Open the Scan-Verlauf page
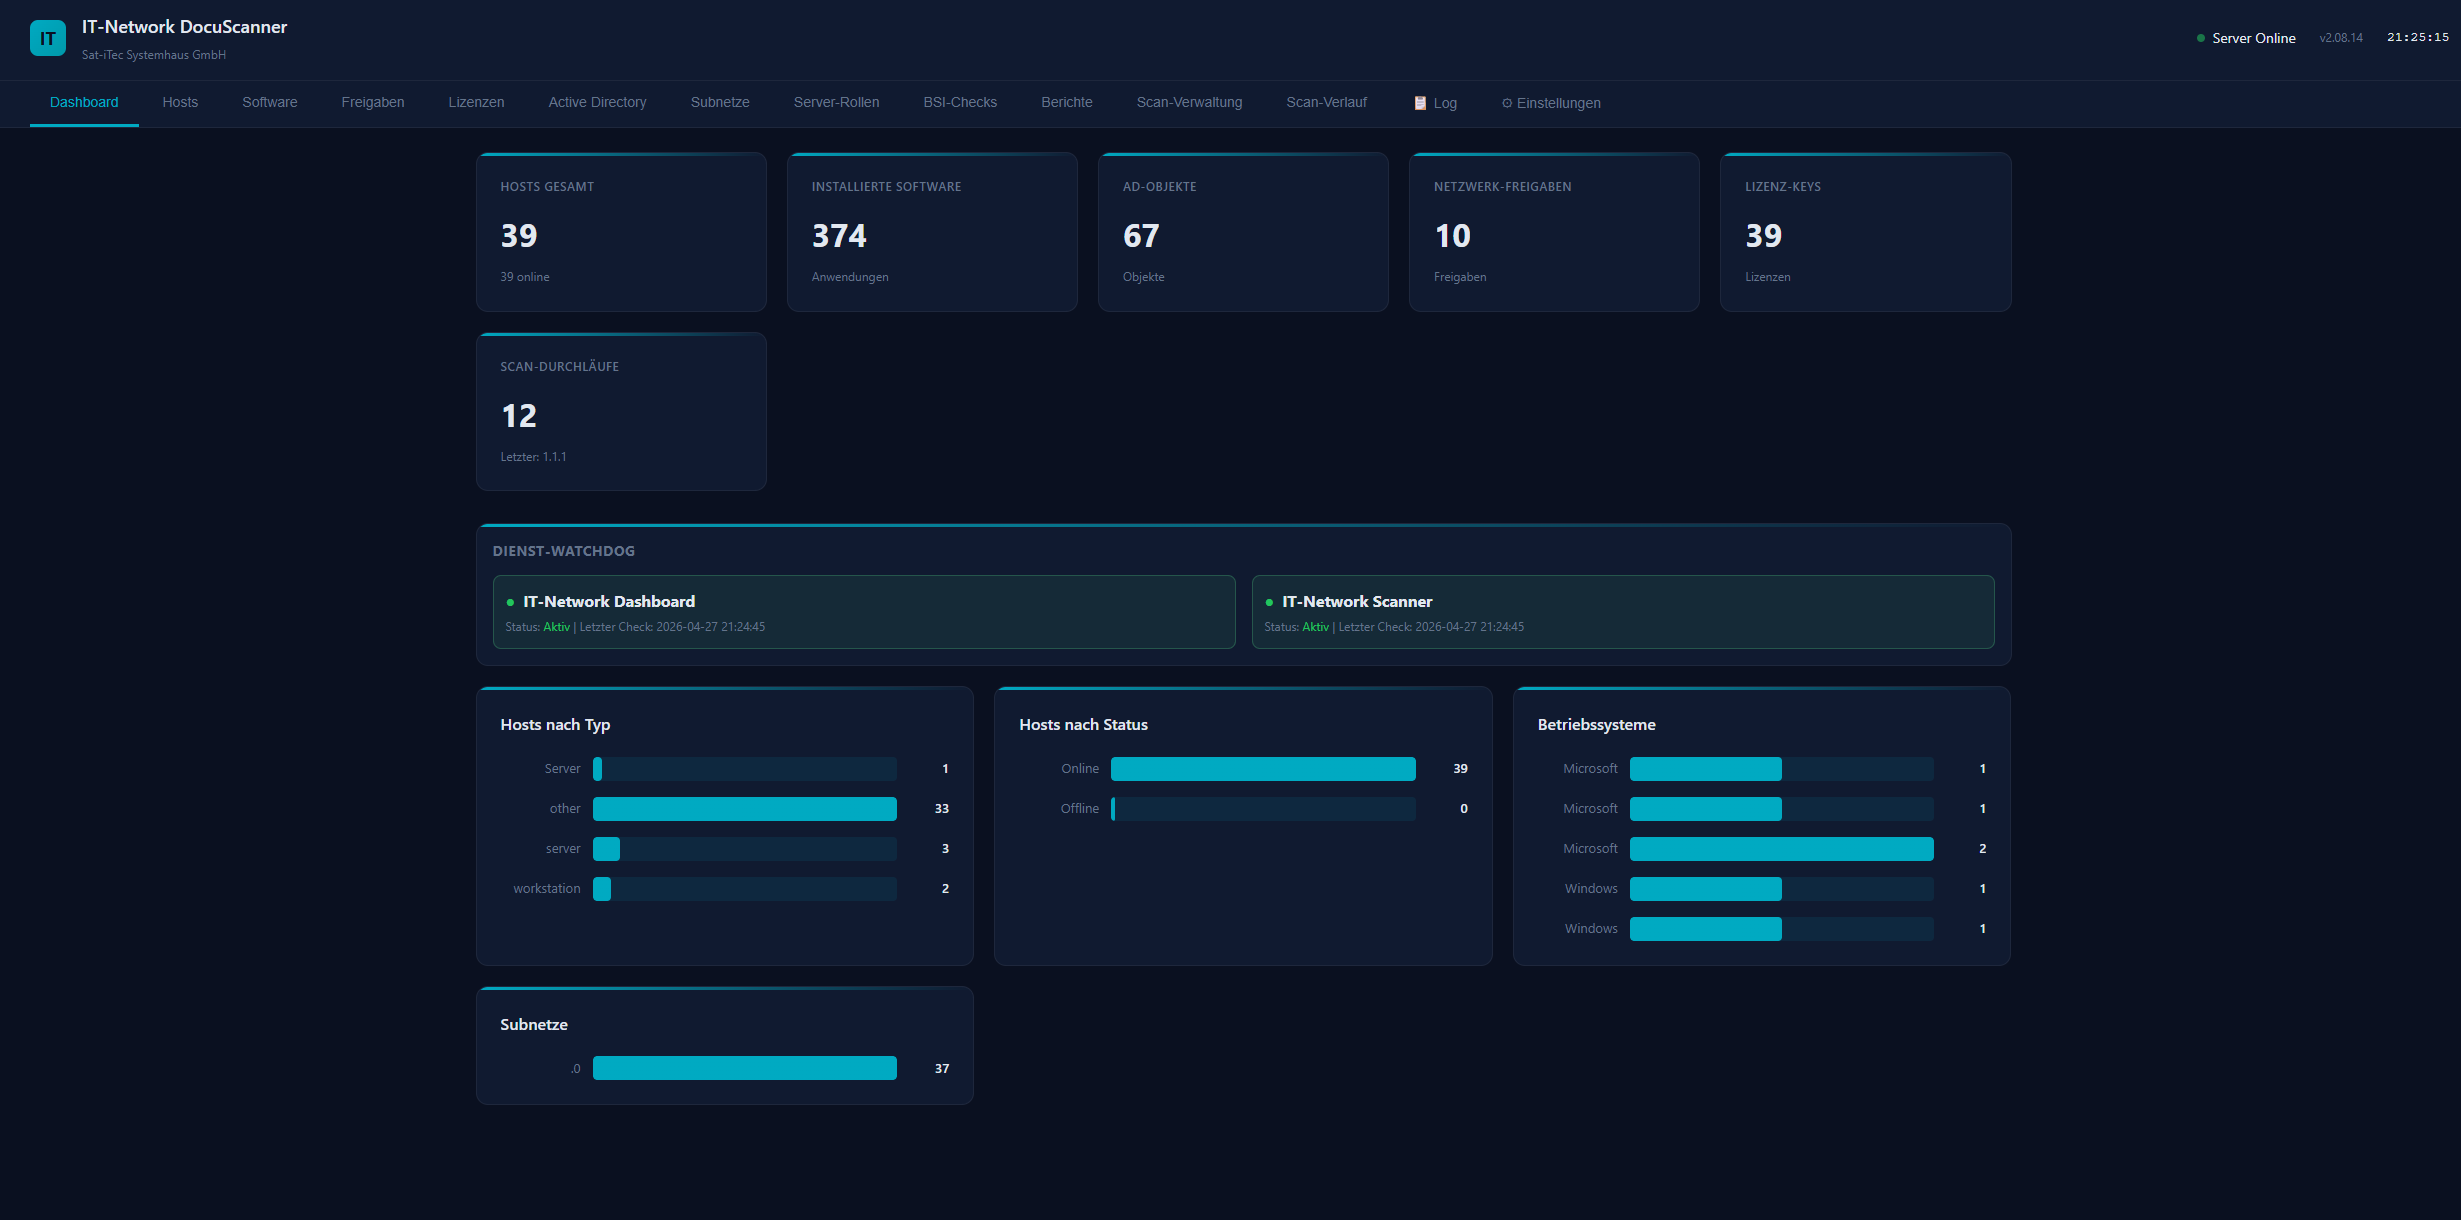 click(1326, 103)
